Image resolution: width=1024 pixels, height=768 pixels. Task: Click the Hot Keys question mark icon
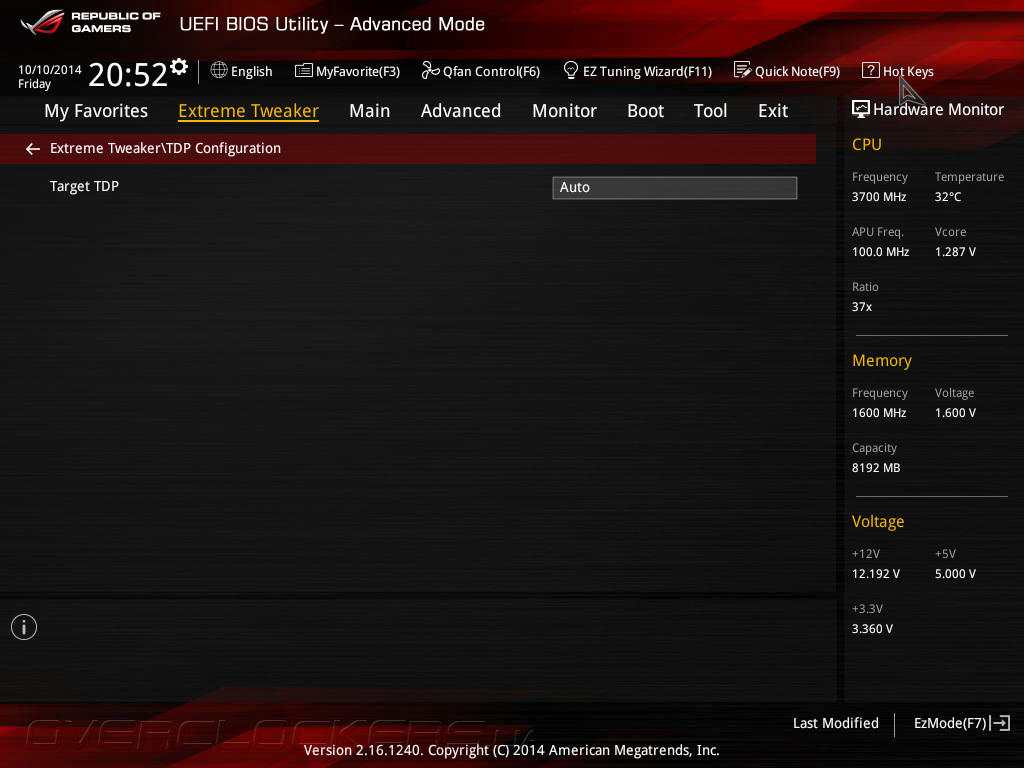click(871, 70)
